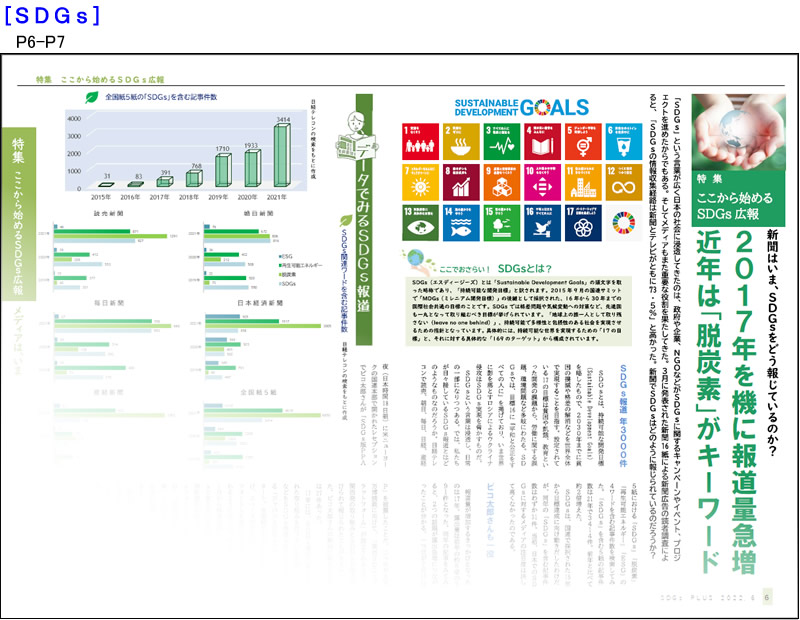Click the 4000 y-axis label
800x620 pixels.
tap(74, 118)
